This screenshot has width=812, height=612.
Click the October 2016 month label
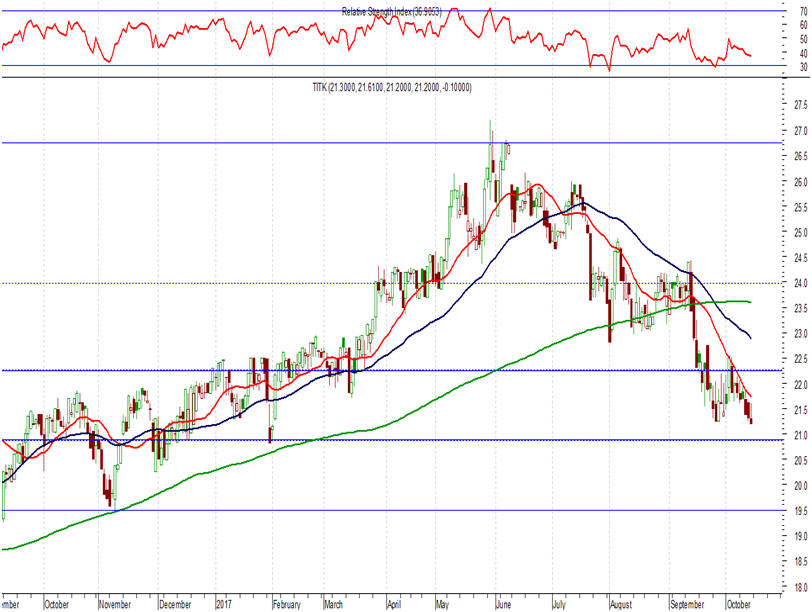(x=57, y=604)
